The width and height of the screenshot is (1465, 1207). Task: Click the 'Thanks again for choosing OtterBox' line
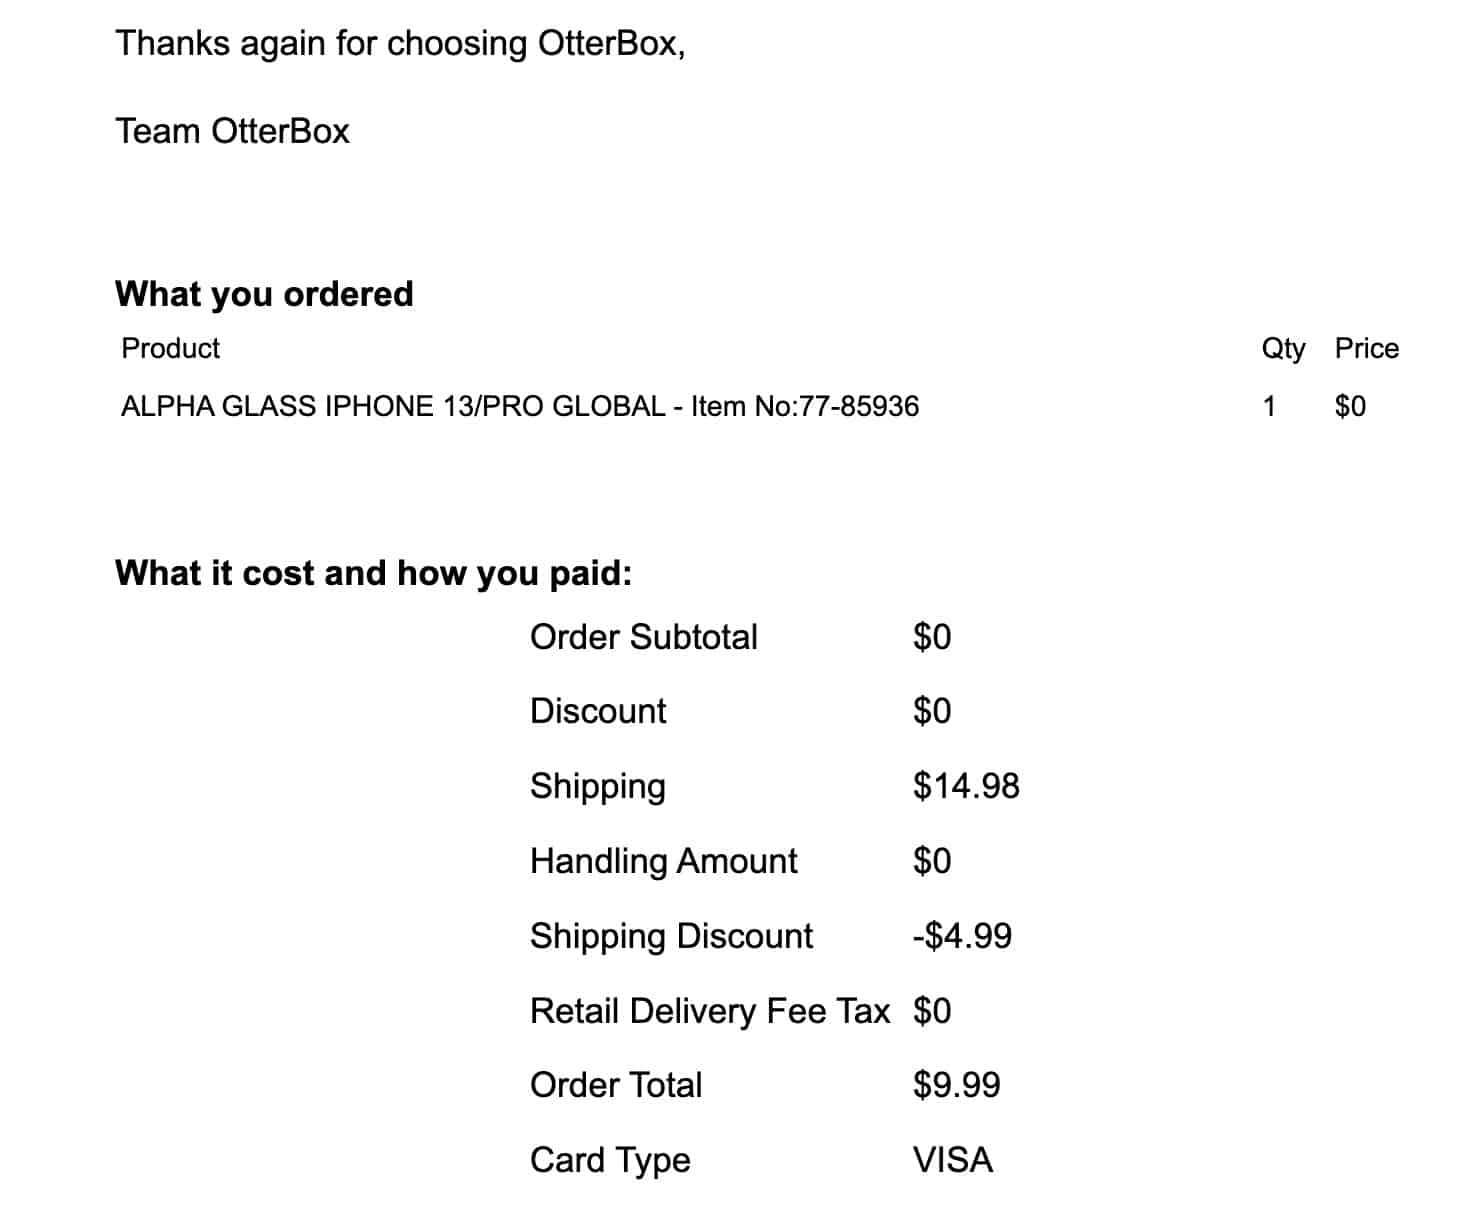point(400,44)
